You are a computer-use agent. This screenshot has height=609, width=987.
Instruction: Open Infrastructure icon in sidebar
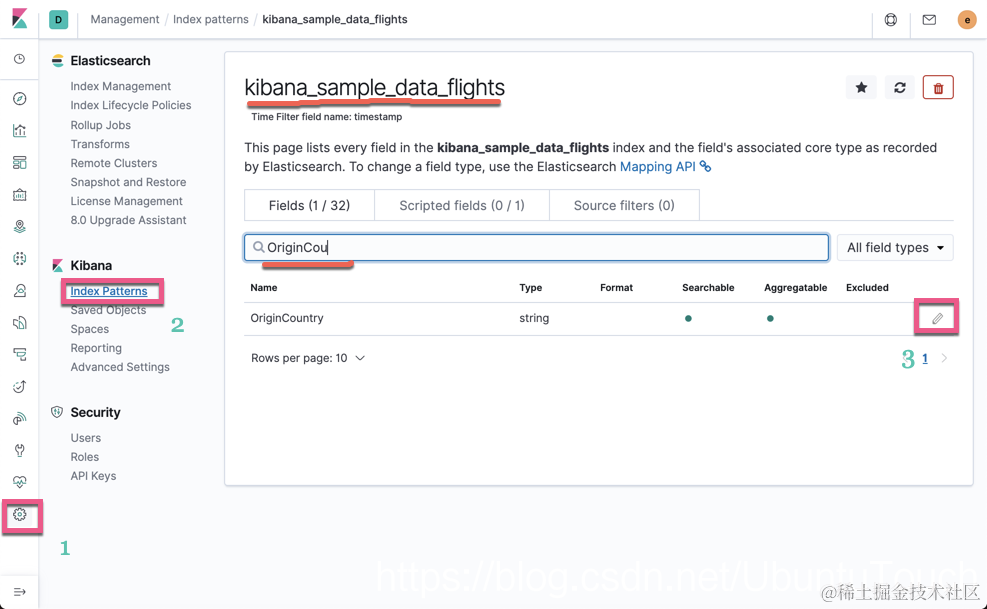click(x=20, y=290)
